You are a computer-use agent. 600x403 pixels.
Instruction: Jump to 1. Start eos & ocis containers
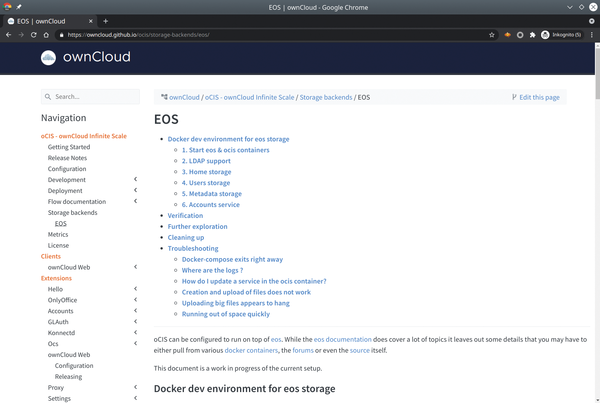225,150
